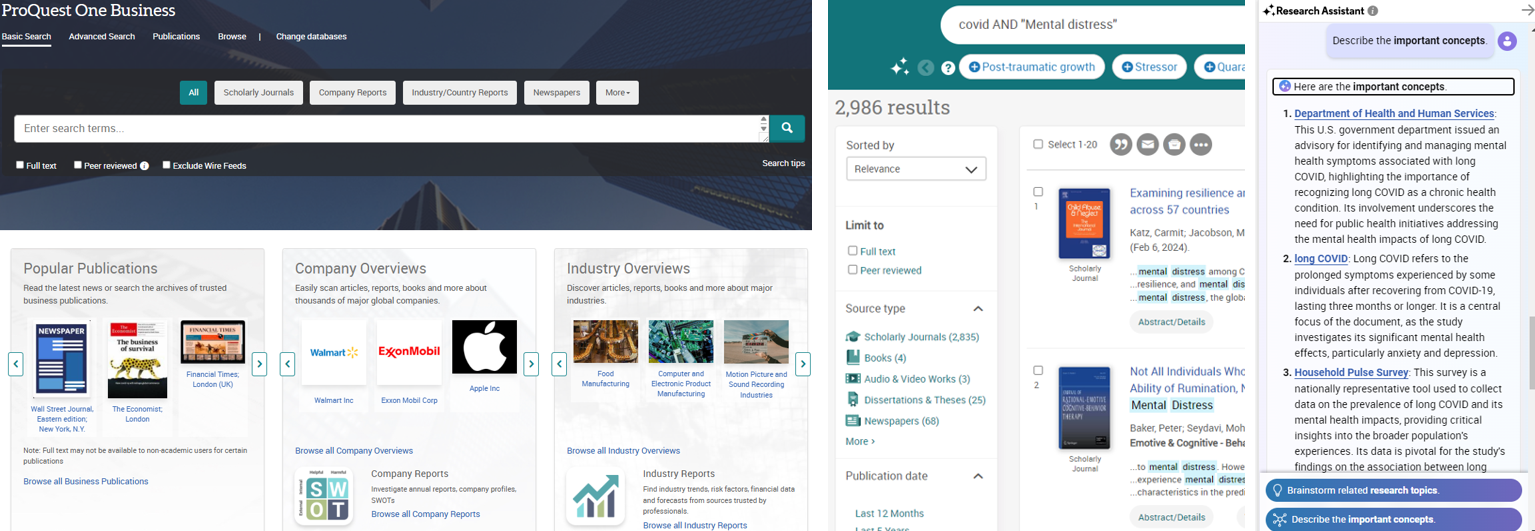The image size is (1535, 531).
Task: Click Brainstorm related research topics button
Action: (1393, 490)
